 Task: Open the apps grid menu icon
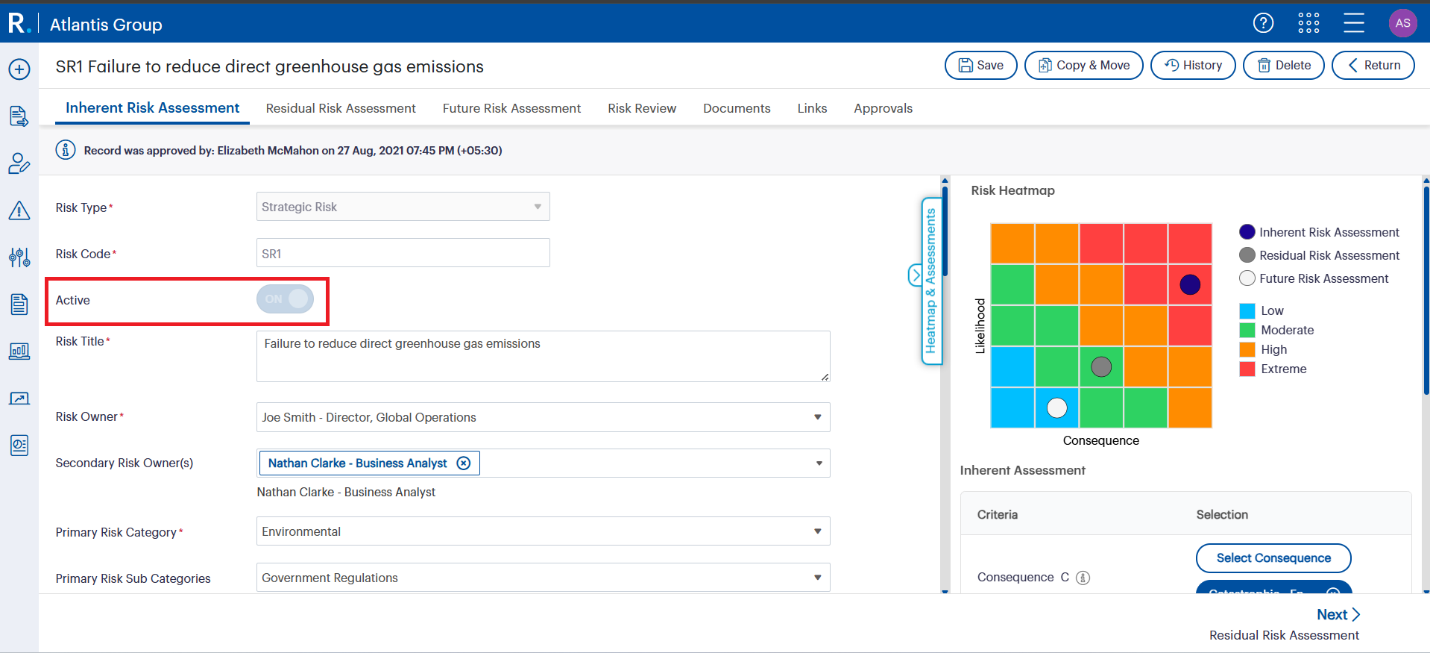click(x=1308, y=23)
